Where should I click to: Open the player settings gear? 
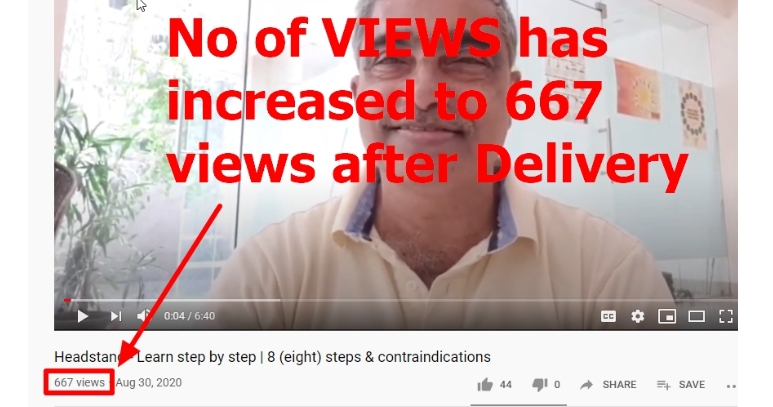pyautogui.click(x=637, y=316)
